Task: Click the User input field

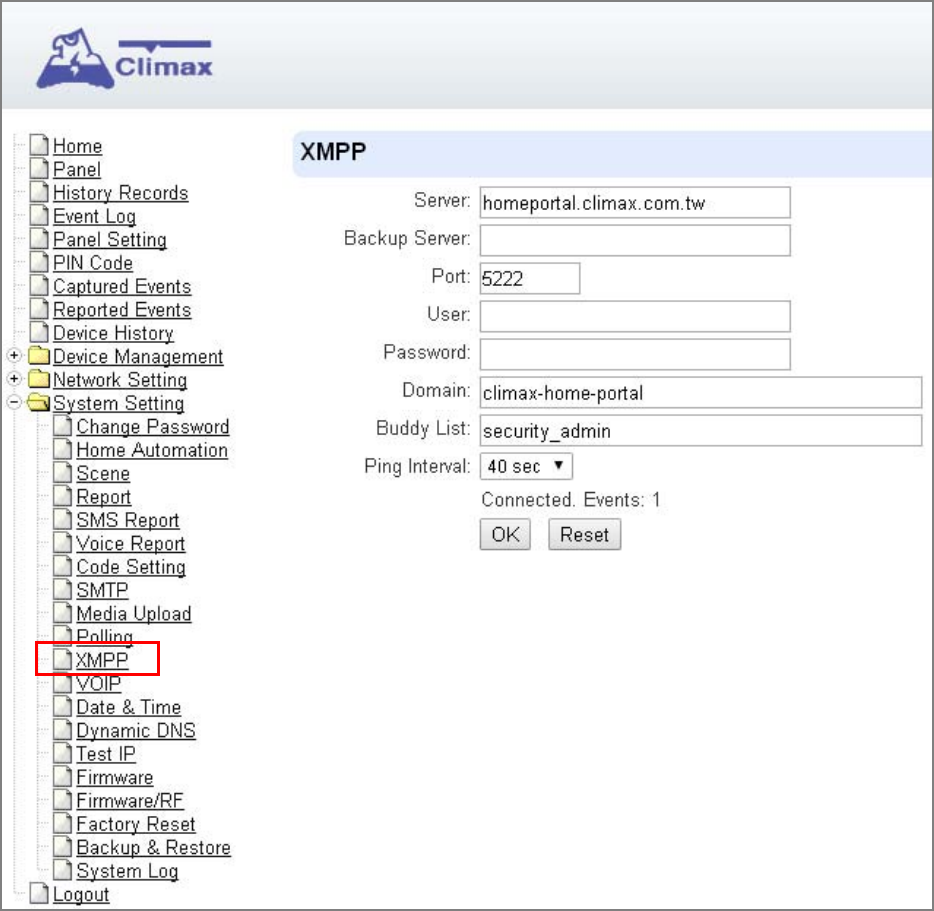Action: click(635, 316)
